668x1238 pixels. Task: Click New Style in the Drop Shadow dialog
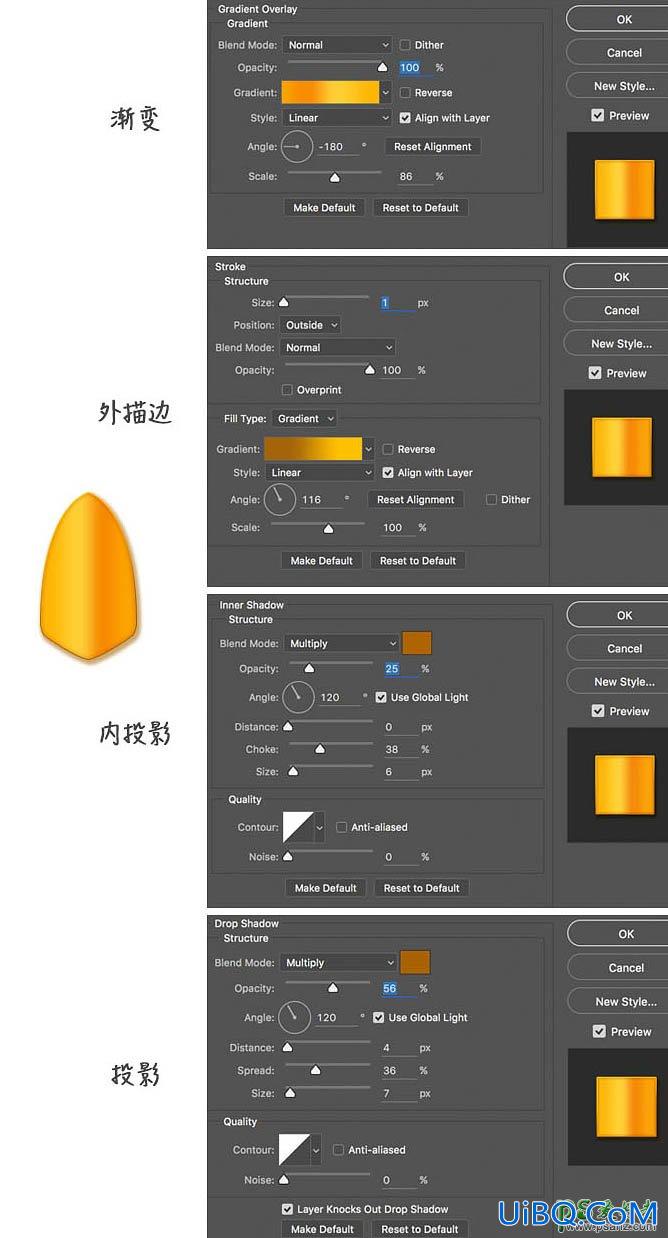coord(626,1002)
